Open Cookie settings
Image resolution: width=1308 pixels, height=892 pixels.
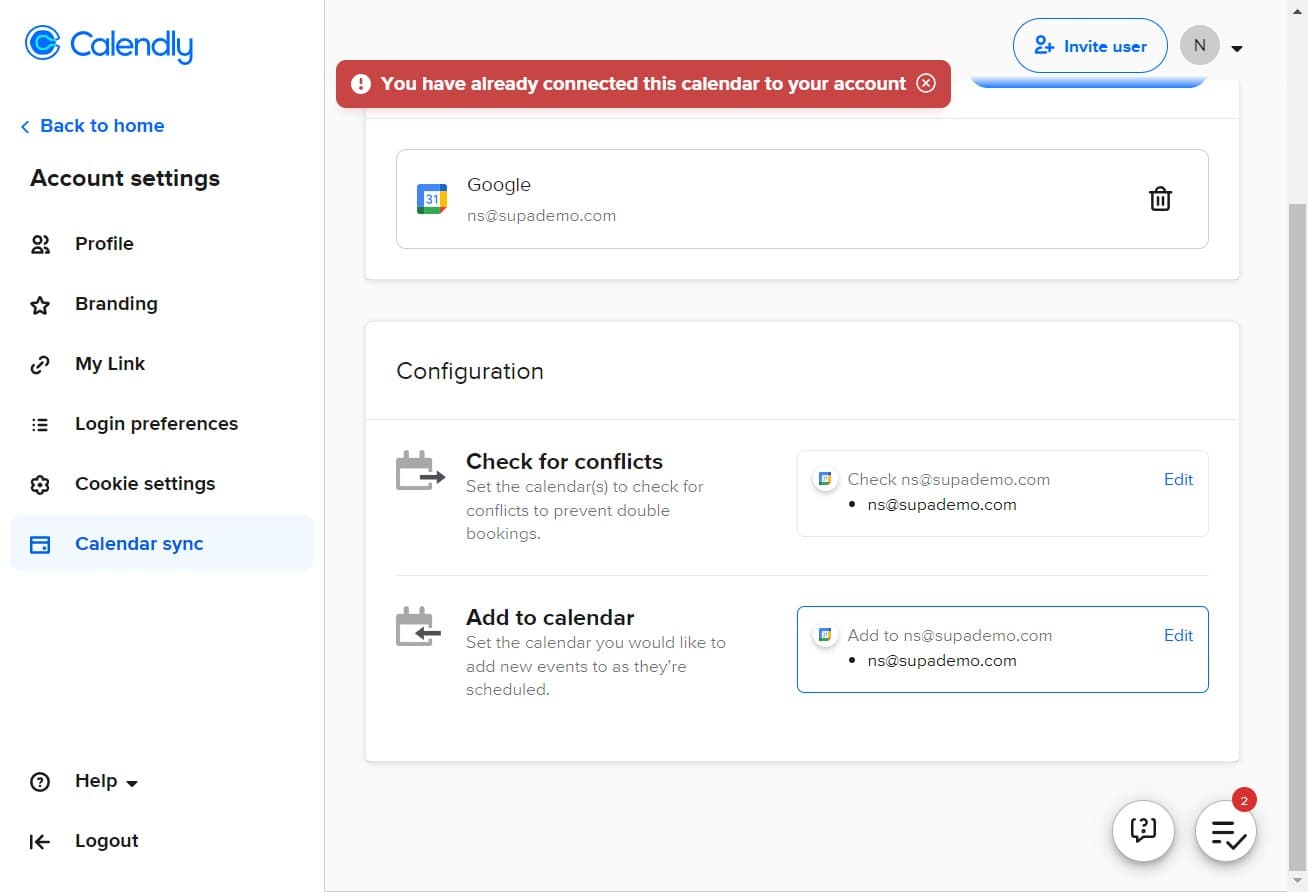pos(144,484)
